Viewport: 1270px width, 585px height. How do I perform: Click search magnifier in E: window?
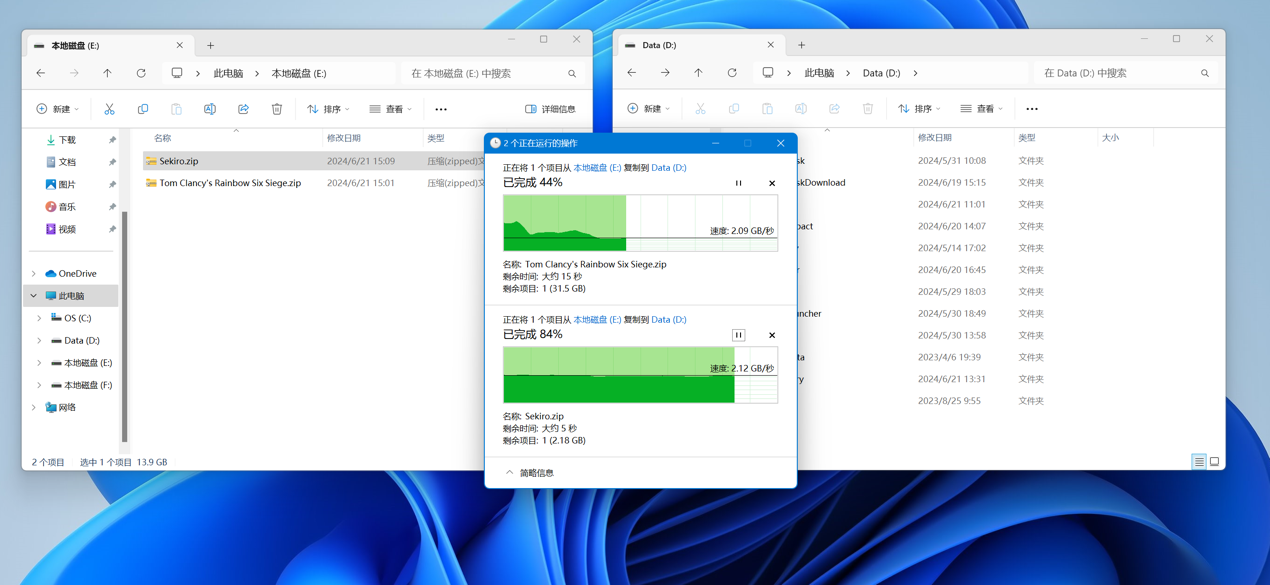[572, 74]
